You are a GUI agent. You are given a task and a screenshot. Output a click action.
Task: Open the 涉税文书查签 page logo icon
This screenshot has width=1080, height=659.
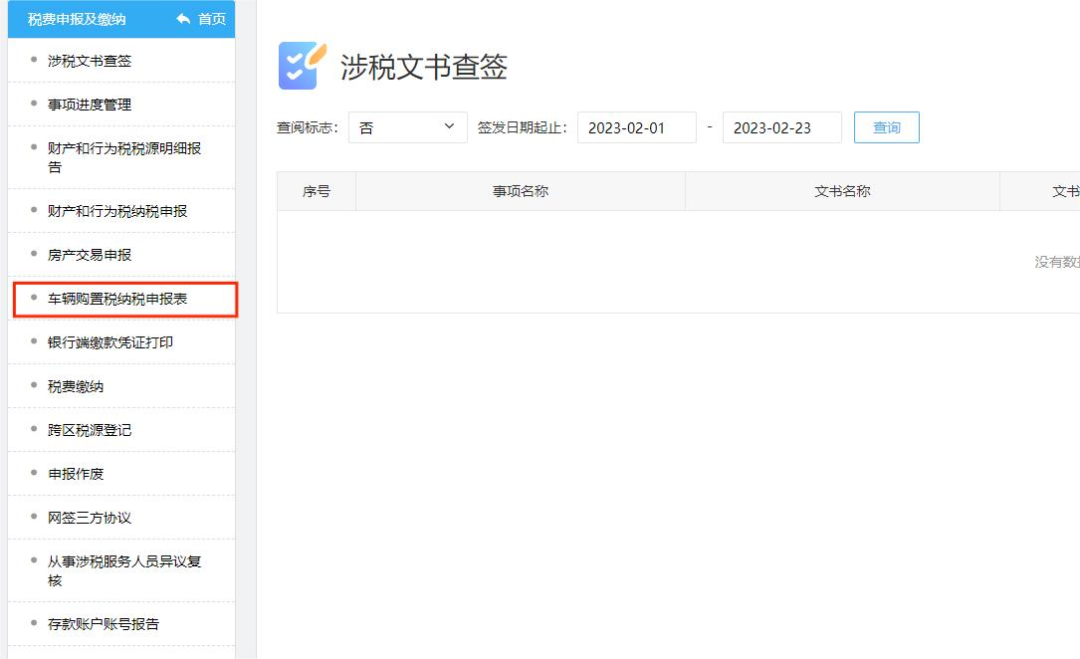click(x=302, y=65)
